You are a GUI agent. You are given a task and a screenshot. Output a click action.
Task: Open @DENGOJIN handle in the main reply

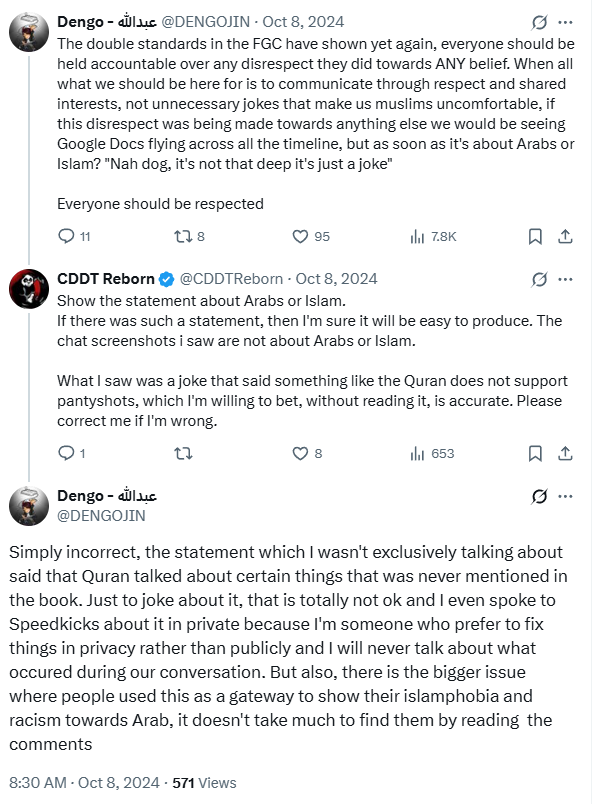[x=101, y=515]
